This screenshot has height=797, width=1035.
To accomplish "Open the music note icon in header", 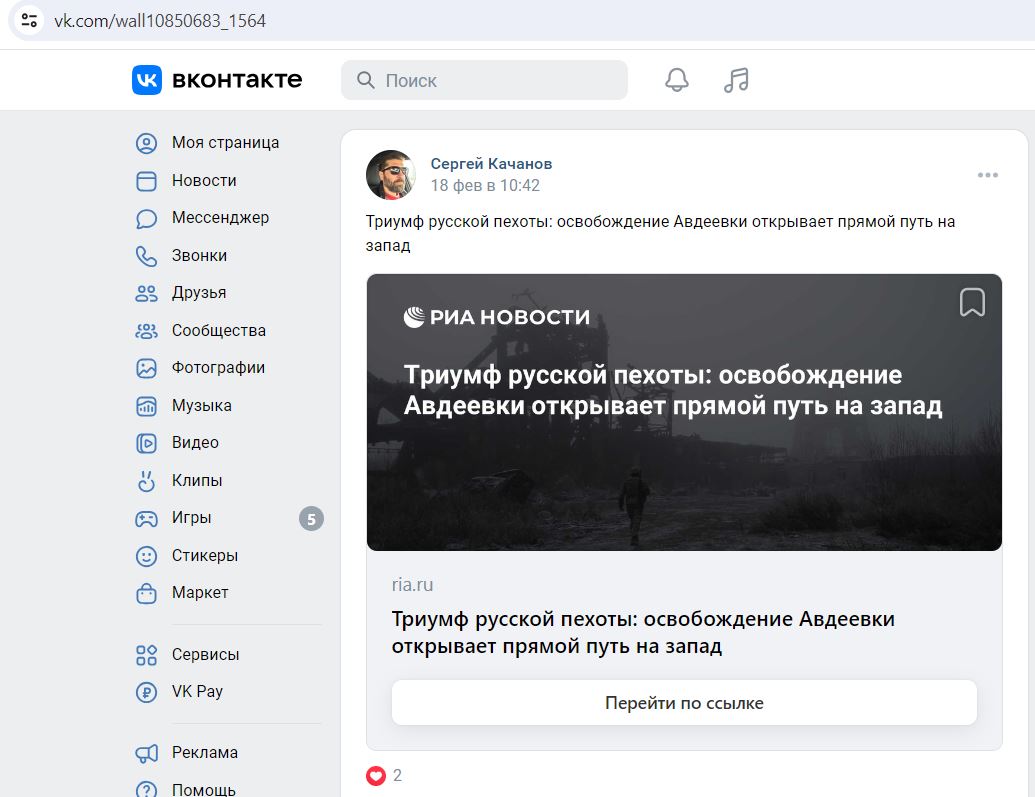I will (736, 80).
